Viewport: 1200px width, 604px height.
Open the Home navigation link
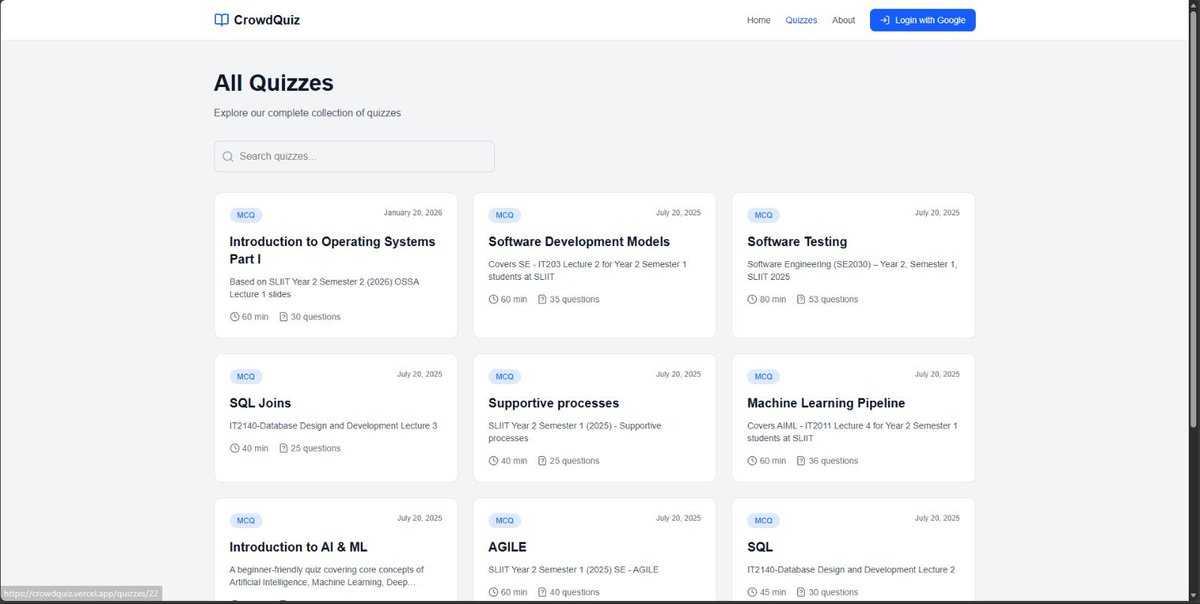pyautogui.click(x=758, y=20)
